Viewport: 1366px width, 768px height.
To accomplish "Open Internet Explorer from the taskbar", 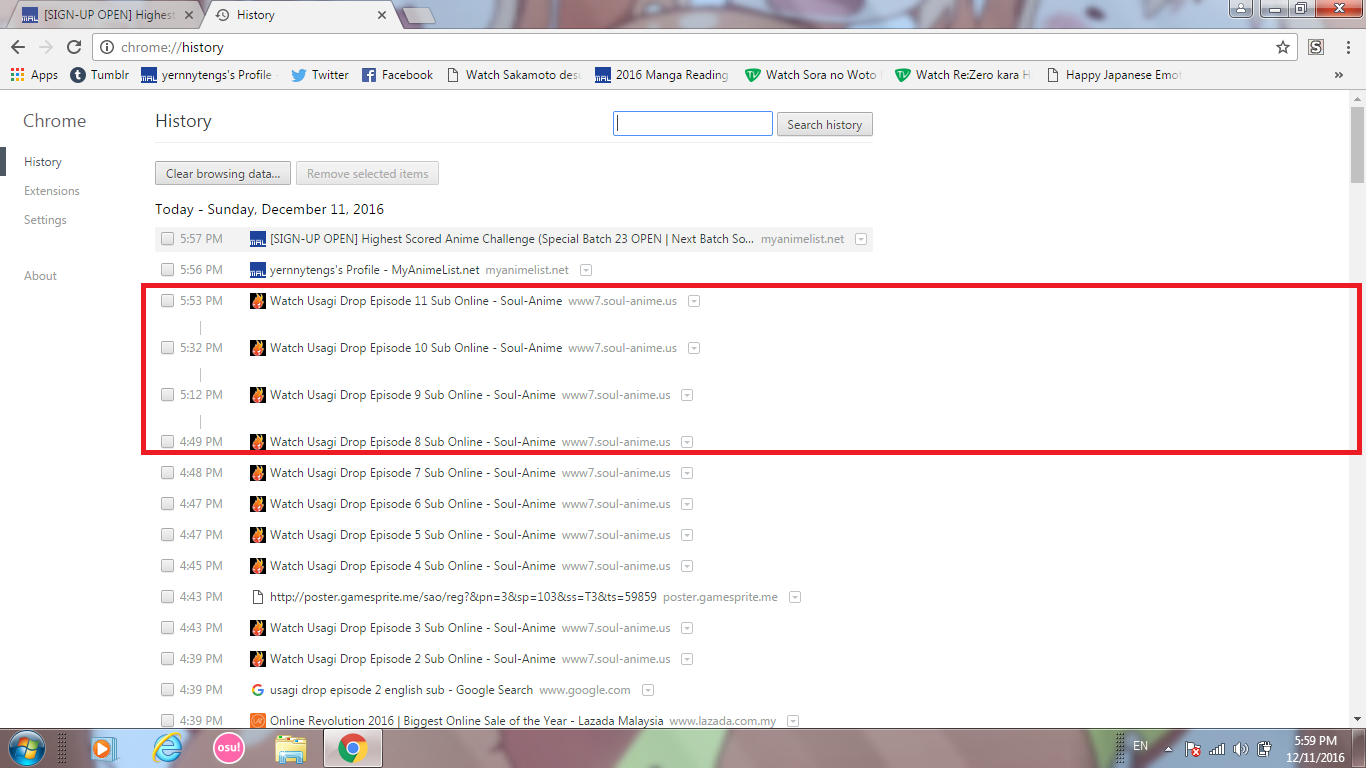I will click(x=167, y=748).
